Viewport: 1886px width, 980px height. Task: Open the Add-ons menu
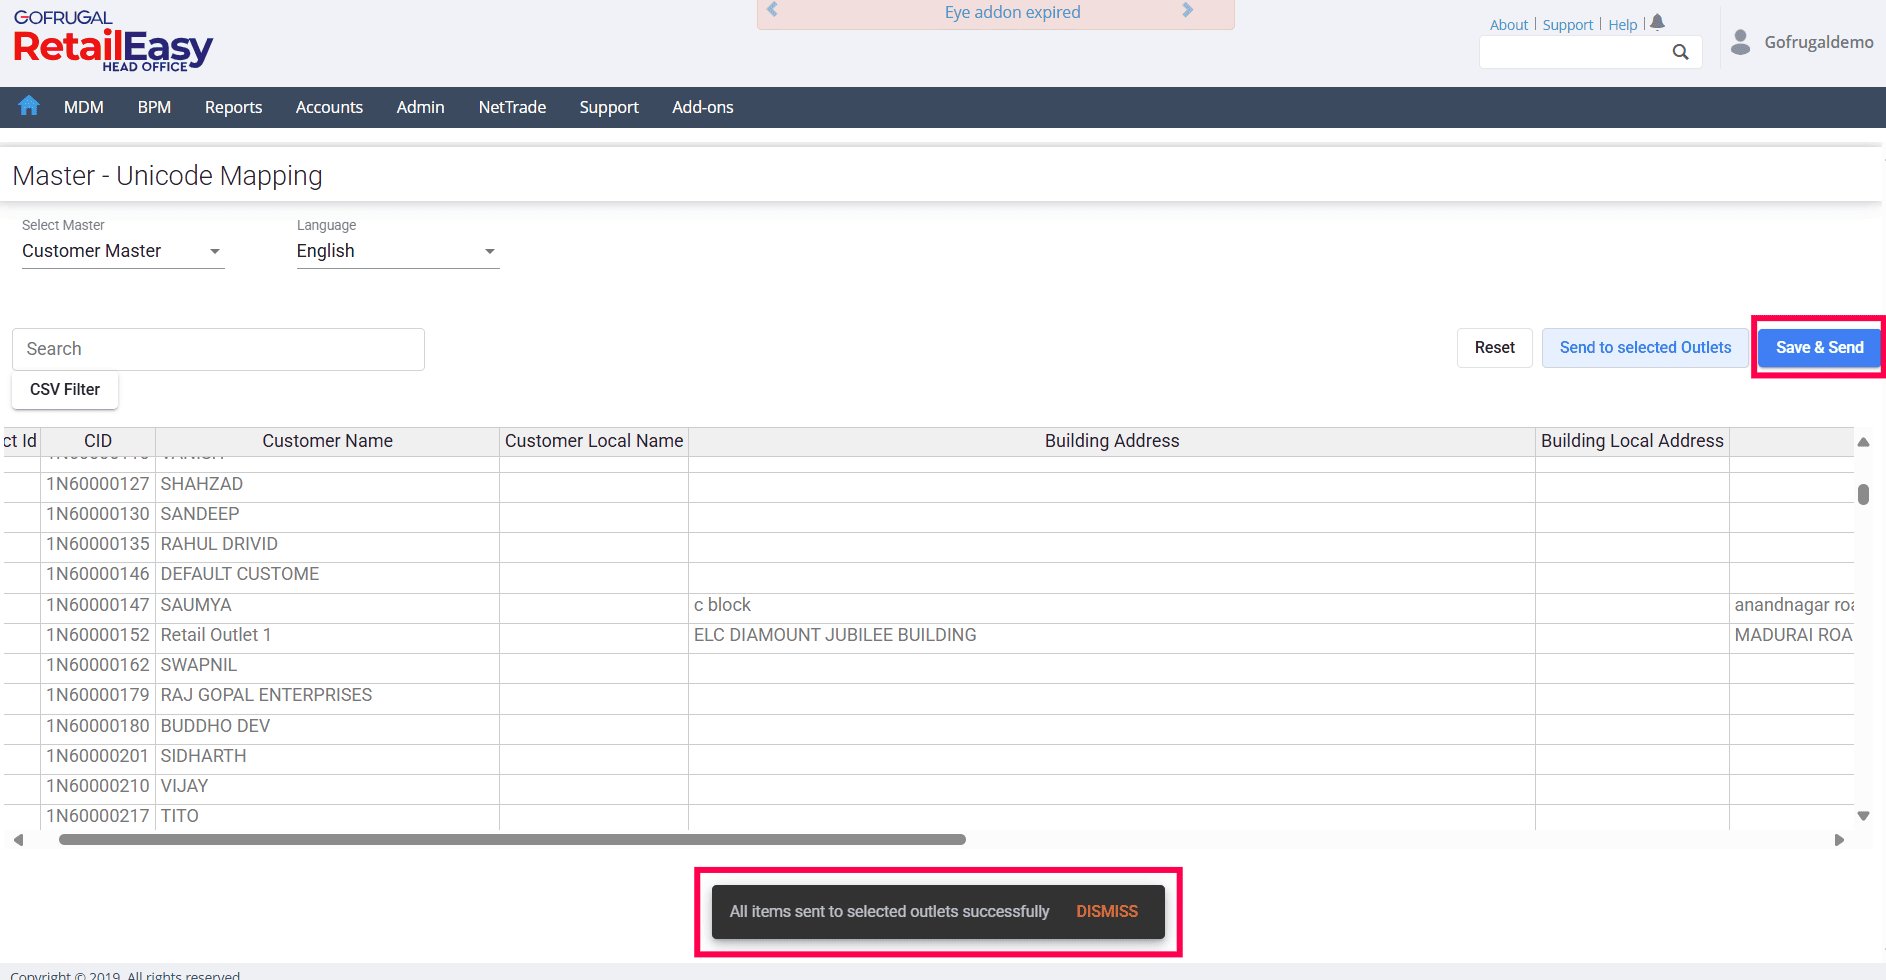[x=703, y=107]
